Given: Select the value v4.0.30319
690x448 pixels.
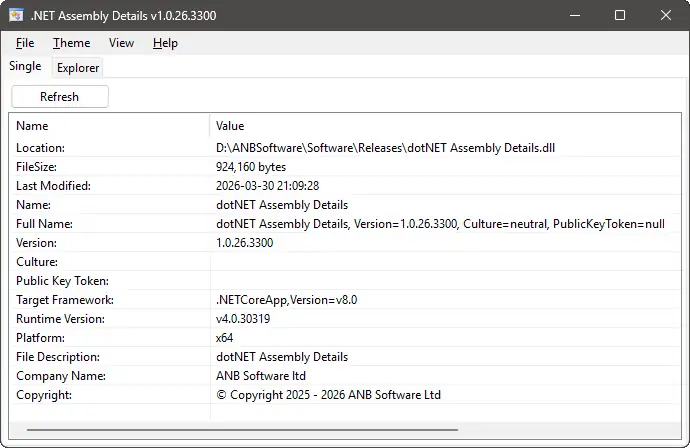Looking at the screenshot, I should (x=243, y=319).
